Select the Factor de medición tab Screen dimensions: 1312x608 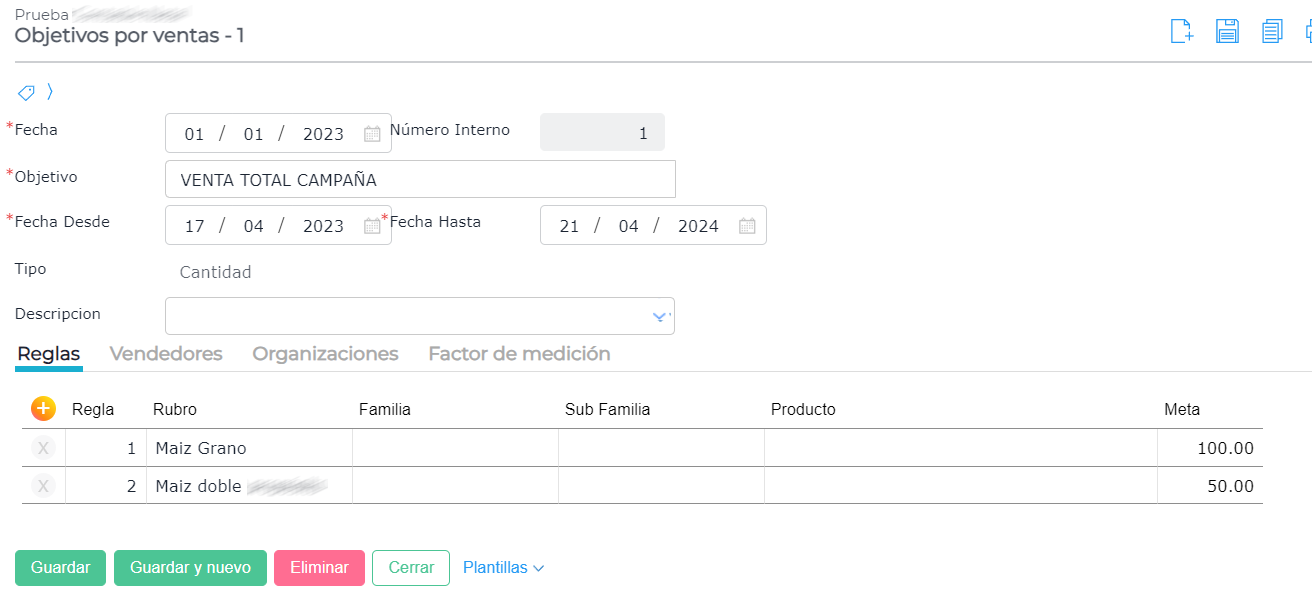519,354
